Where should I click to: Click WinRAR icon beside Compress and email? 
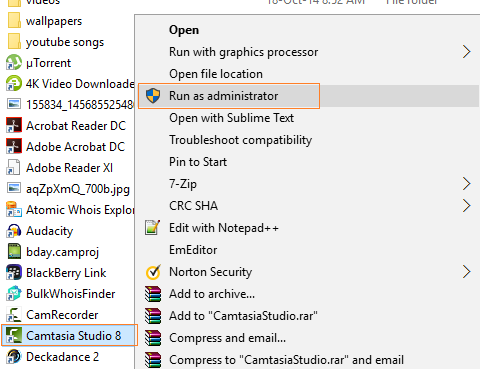coord(153,338)
